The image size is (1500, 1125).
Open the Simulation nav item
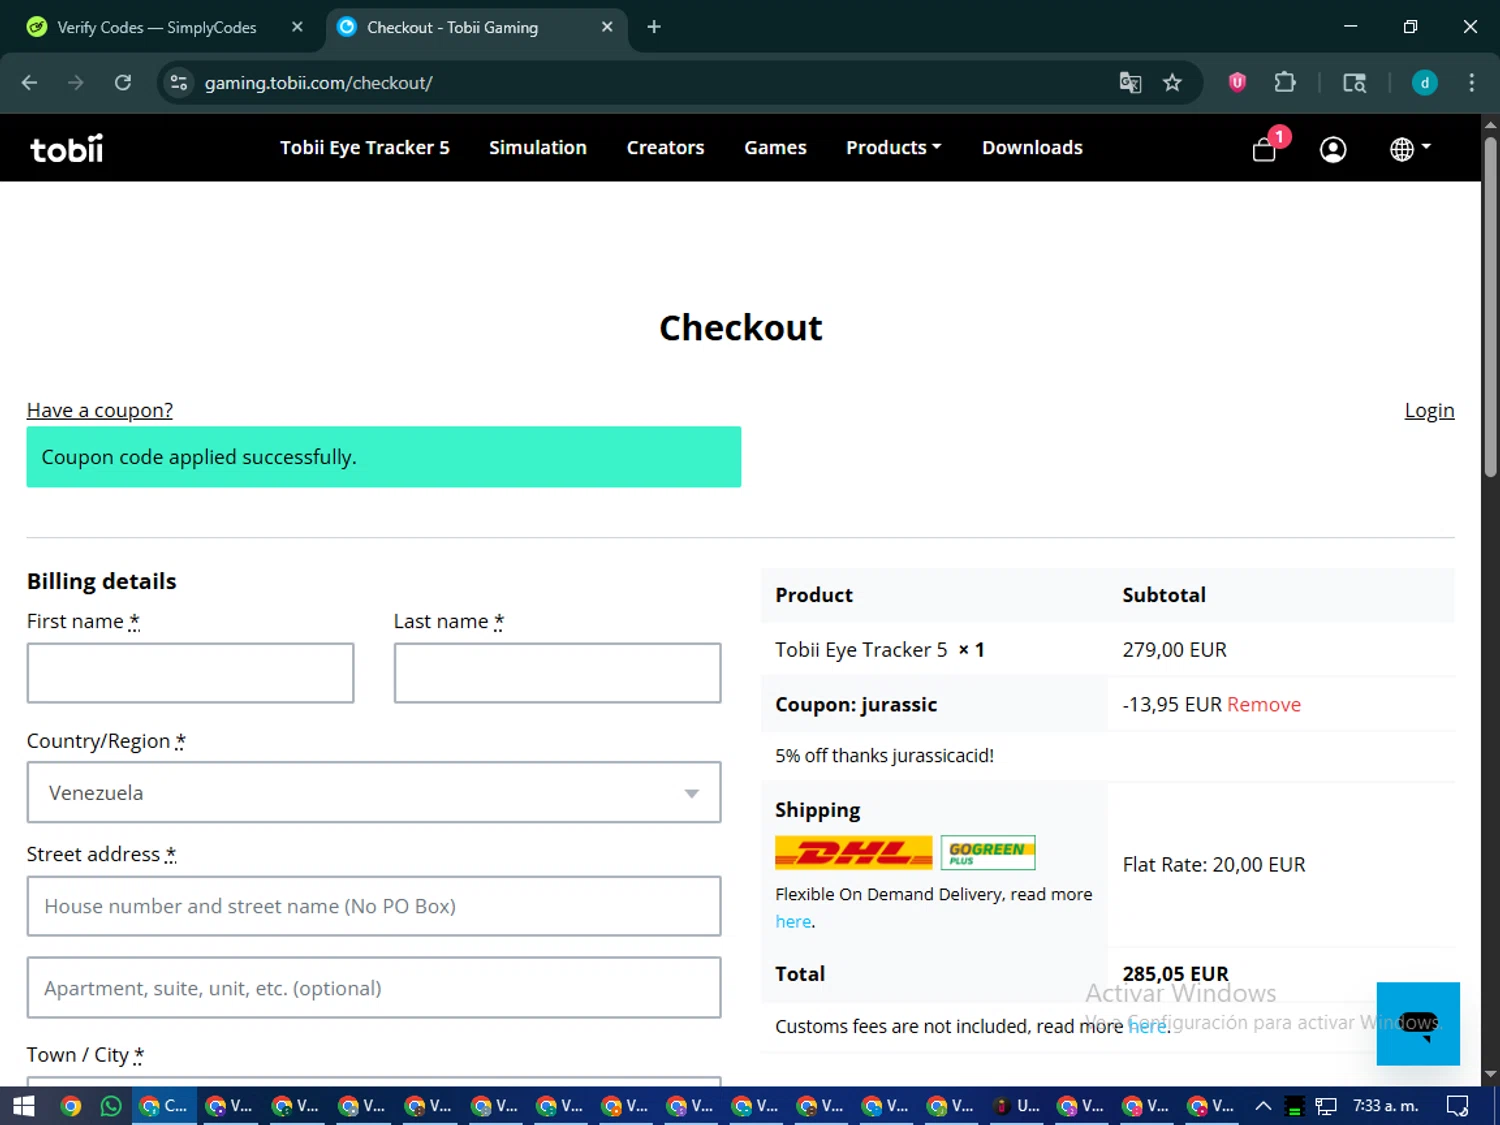(x=537, y=148)
